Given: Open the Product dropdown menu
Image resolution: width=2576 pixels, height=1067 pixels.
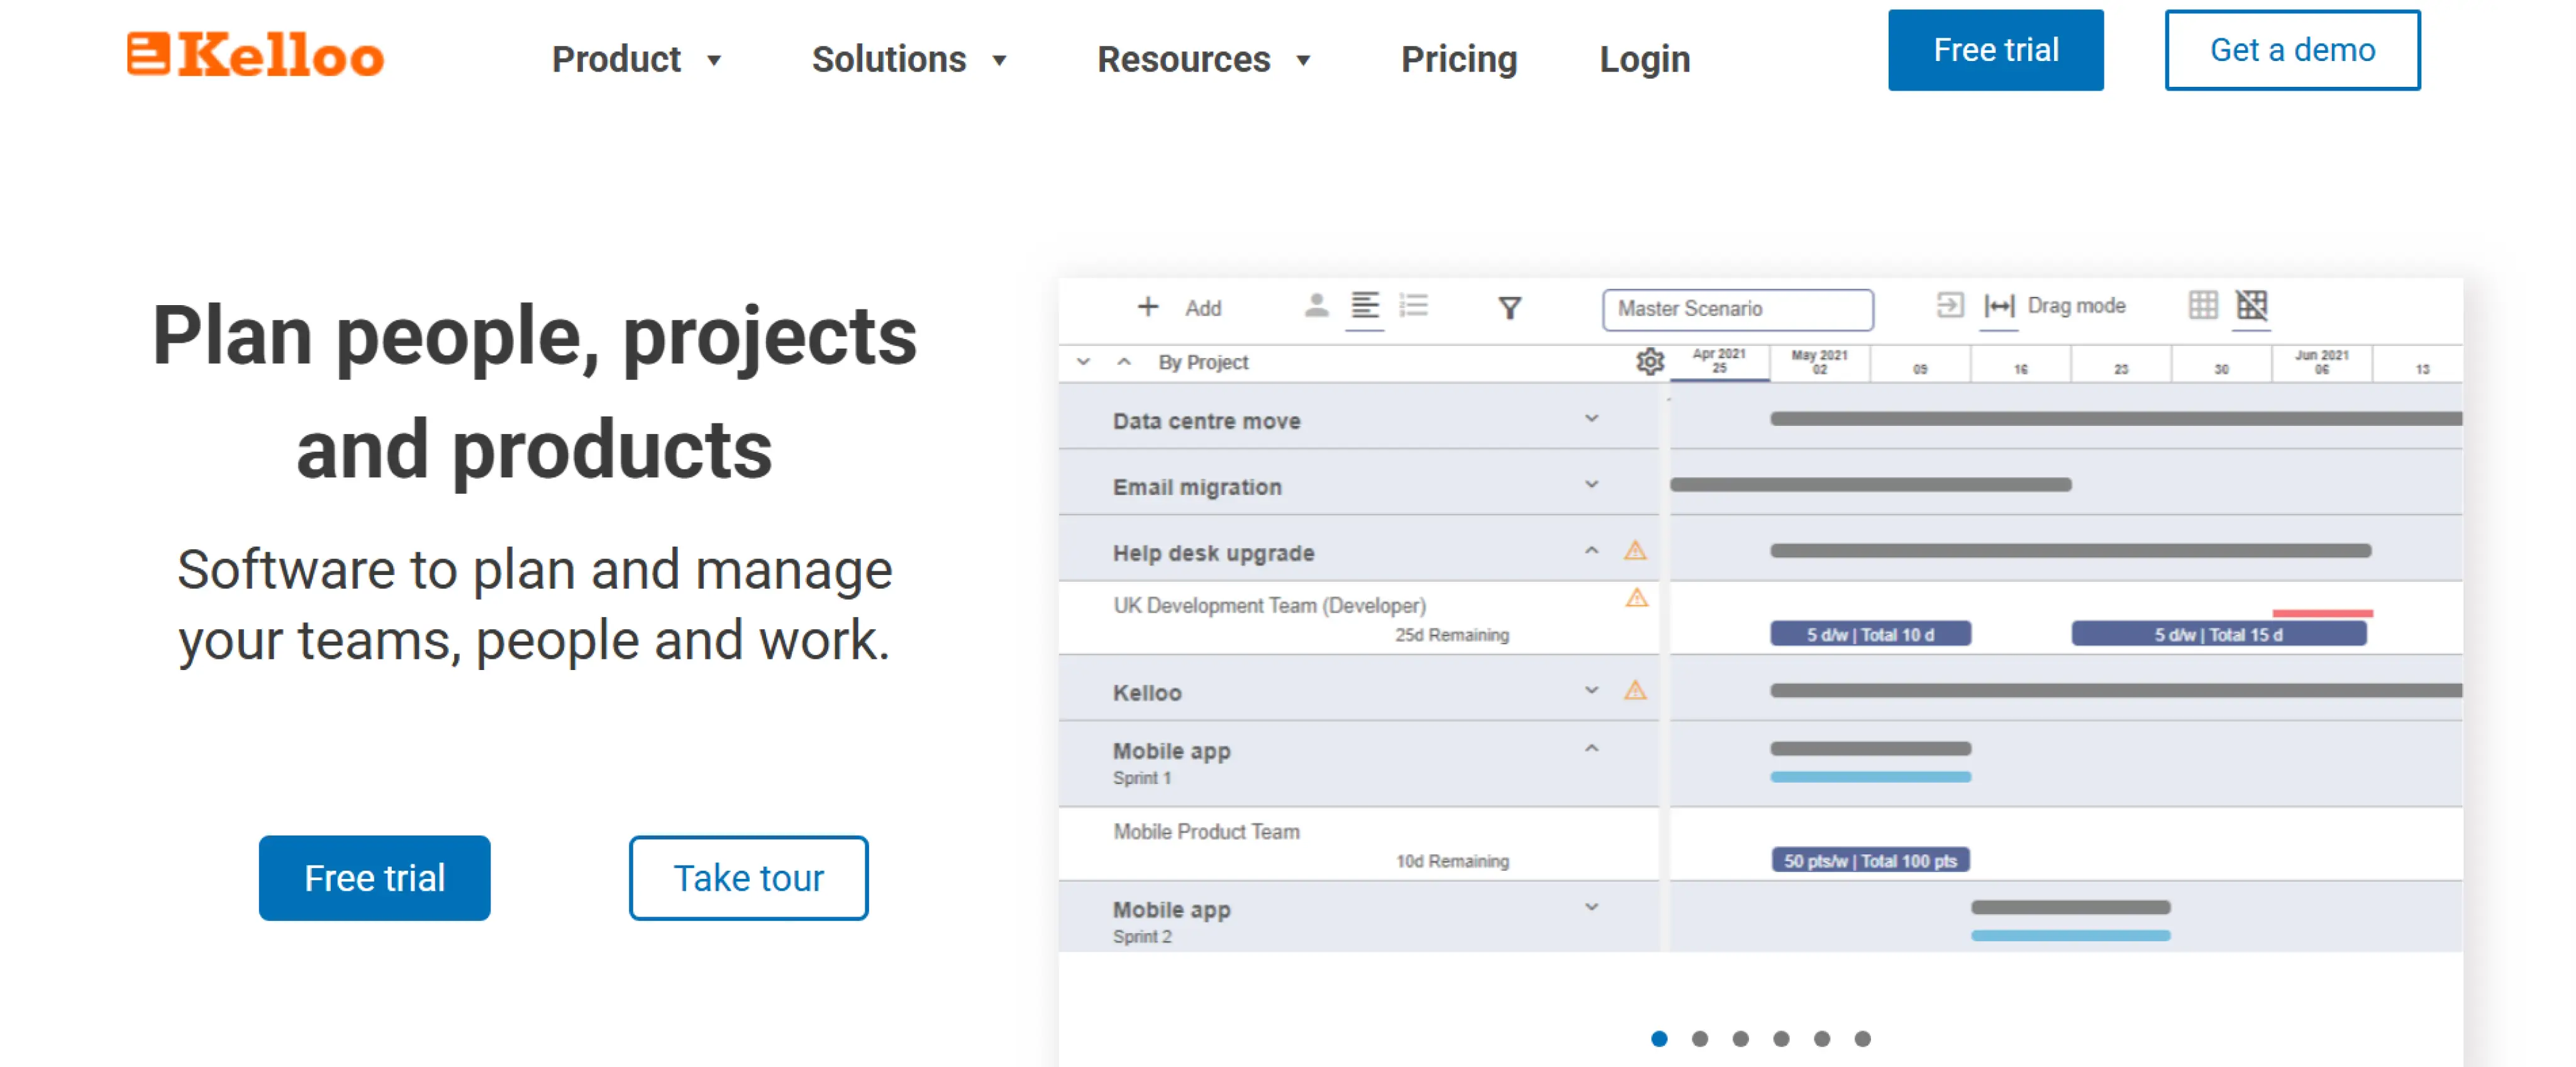Looking at the screenshot, I should point(636,59).
